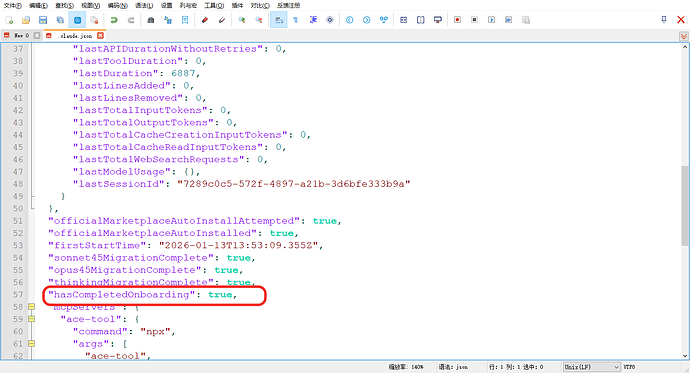
Task: Click the scrollbar up arrow
Action: (x=685, y=47)
